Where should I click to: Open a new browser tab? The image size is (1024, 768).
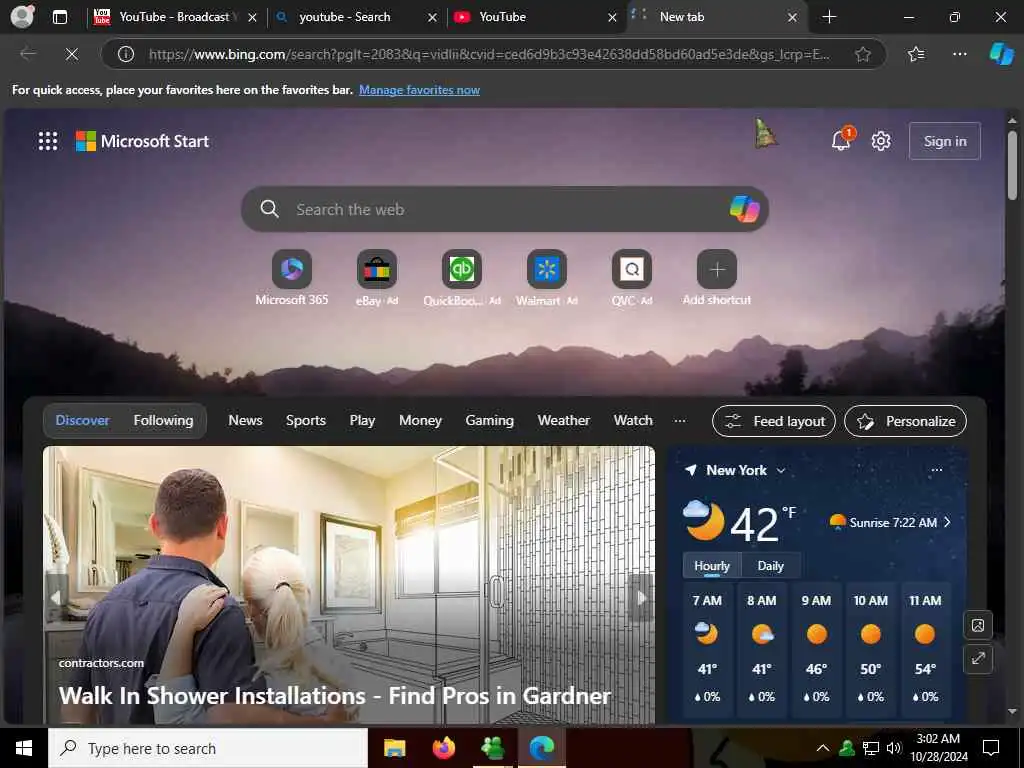click(x=829, y=17)
